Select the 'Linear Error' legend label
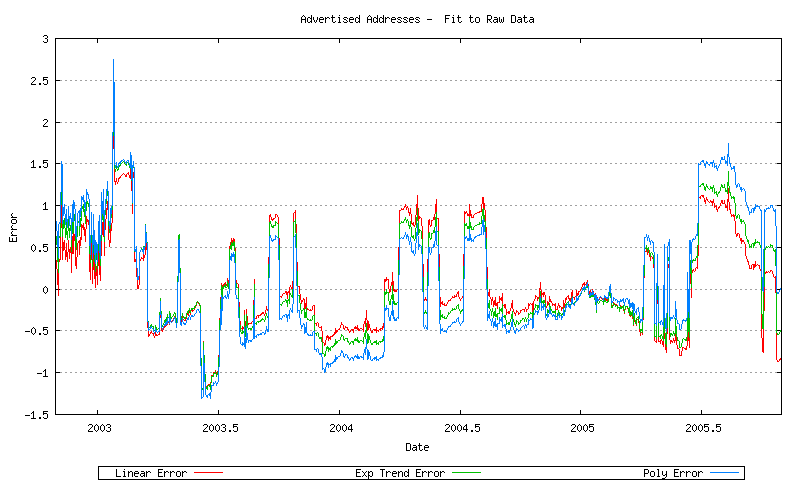 point(151,473)
